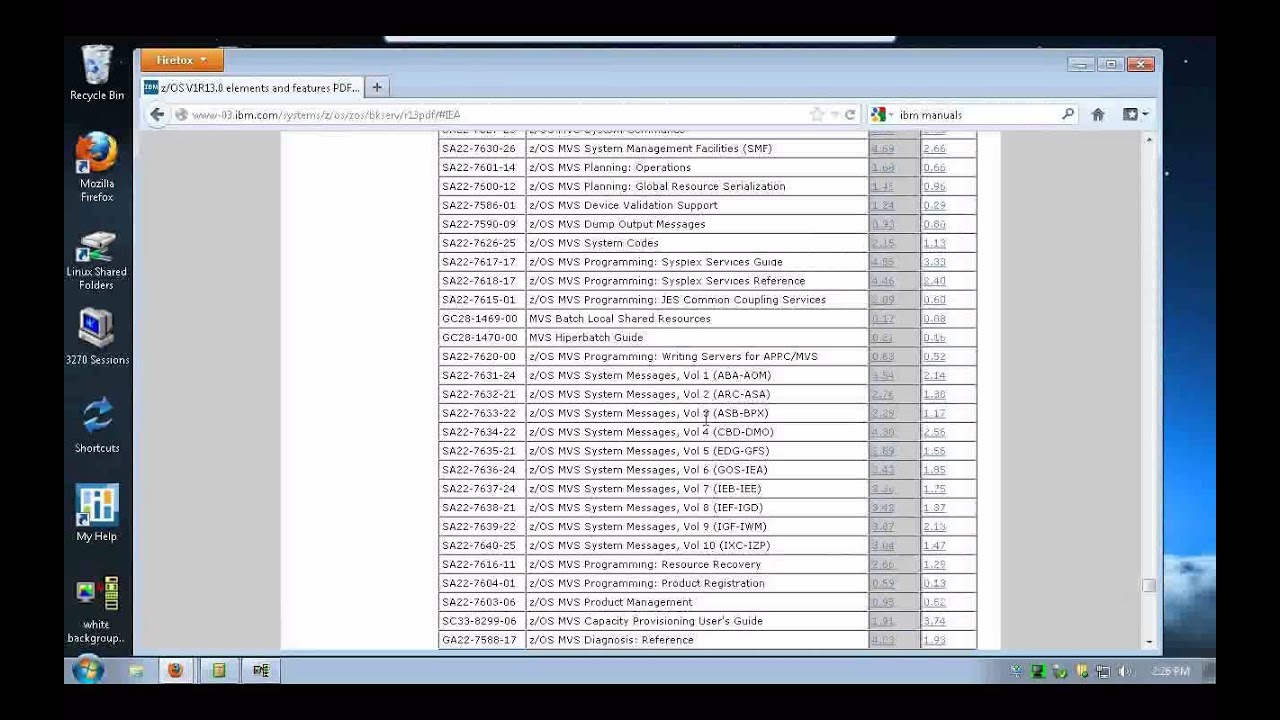
Task: Select 'z/OS MVS System Messages, Vol 5 (EDG-GFS)'
Action: click(649, 451)
